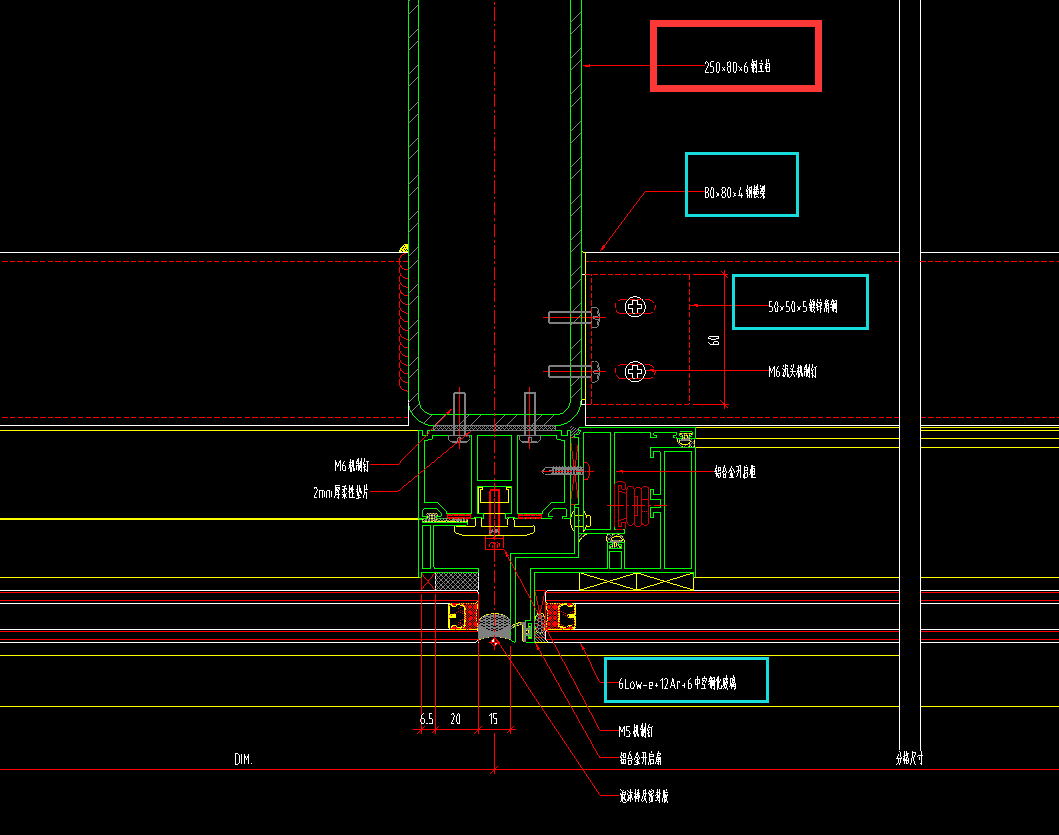
Task: Click the lower cross-head screw symbol
Action: 635,372
